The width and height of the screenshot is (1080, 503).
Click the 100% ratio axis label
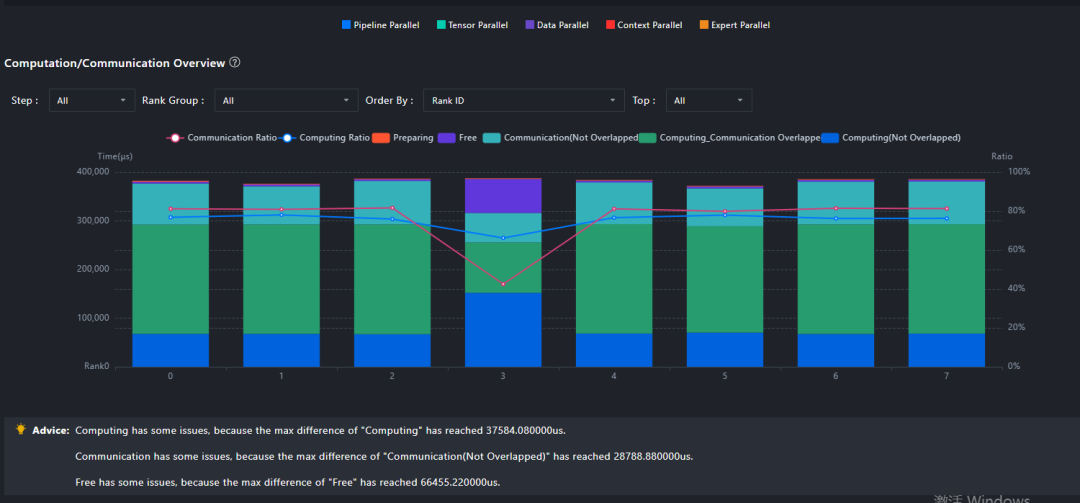(1019, 171)
